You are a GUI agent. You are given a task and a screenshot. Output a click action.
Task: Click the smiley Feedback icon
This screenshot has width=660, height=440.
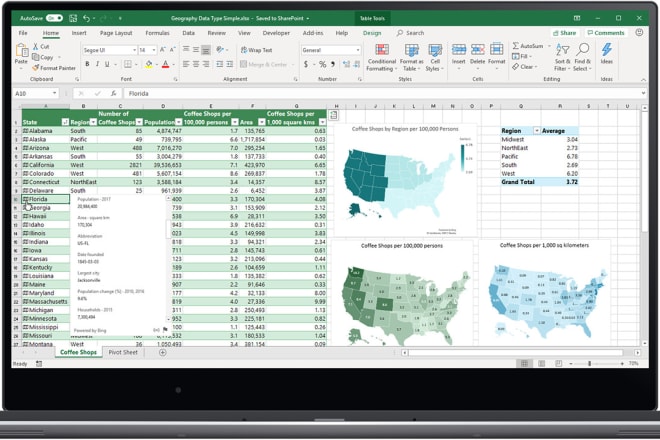click(639, 32)
